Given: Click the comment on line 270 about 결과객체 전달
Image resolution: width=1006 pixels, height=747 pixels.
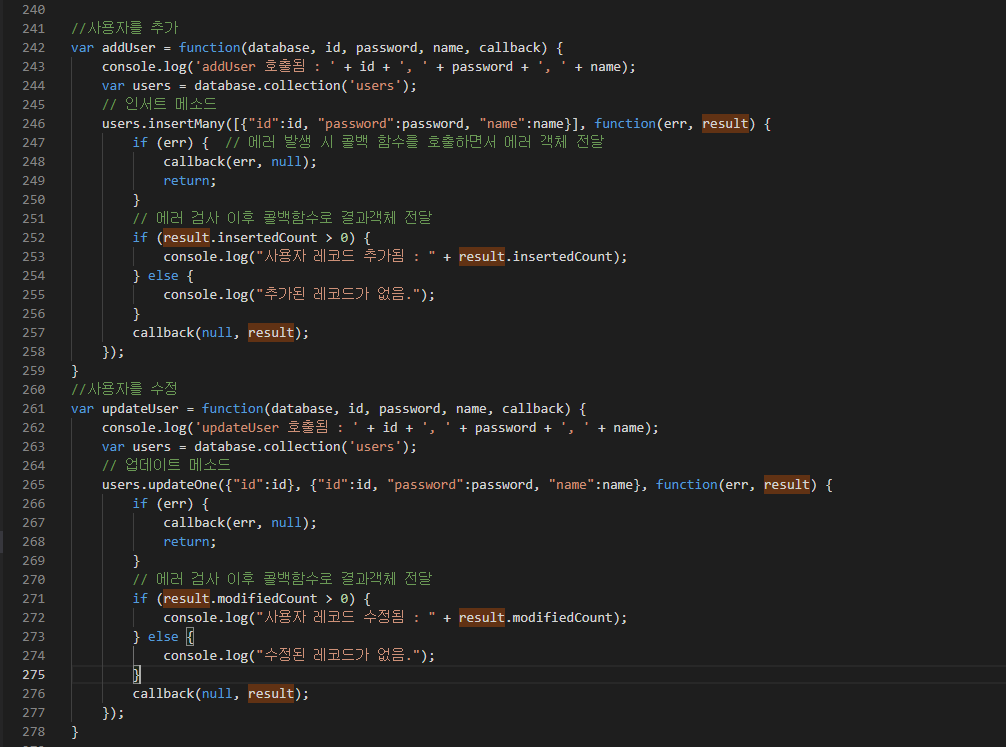Looking at the screenshot, I should click(282, 580).
